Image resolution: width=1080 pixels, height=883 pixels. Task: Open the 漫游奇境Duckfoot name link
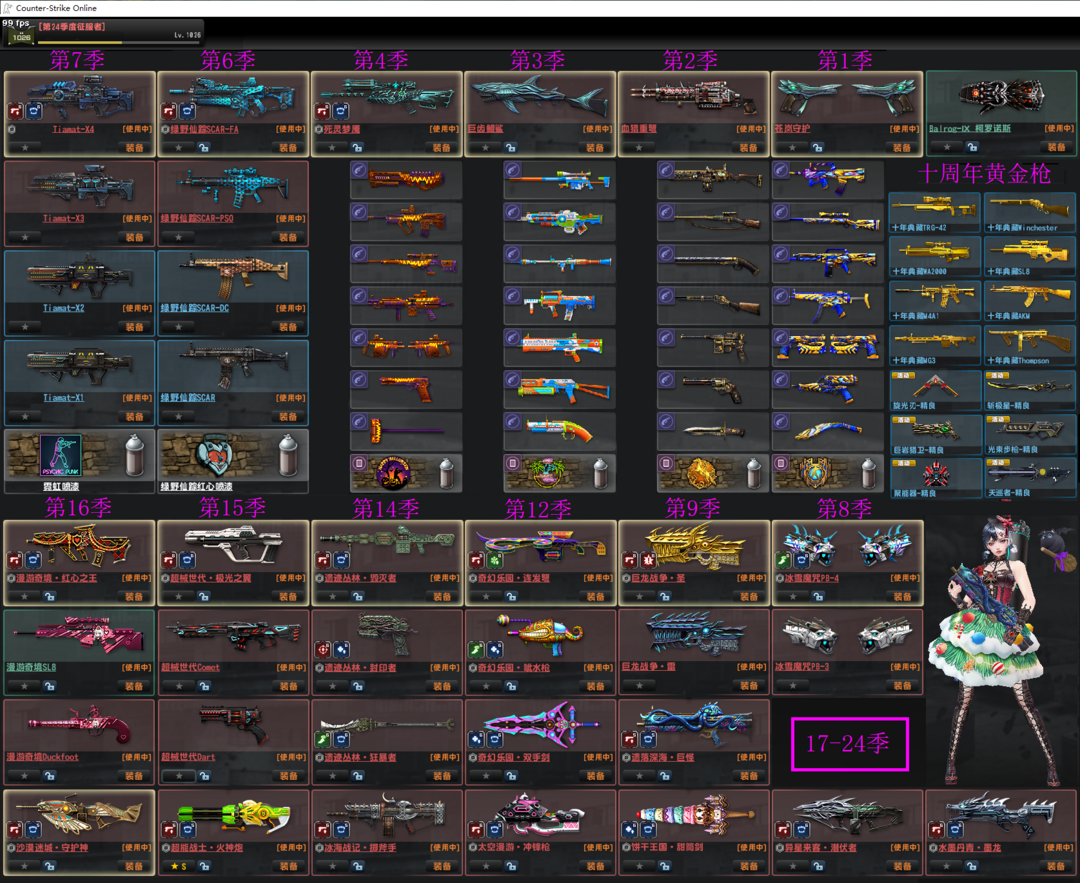pos(43,757)
